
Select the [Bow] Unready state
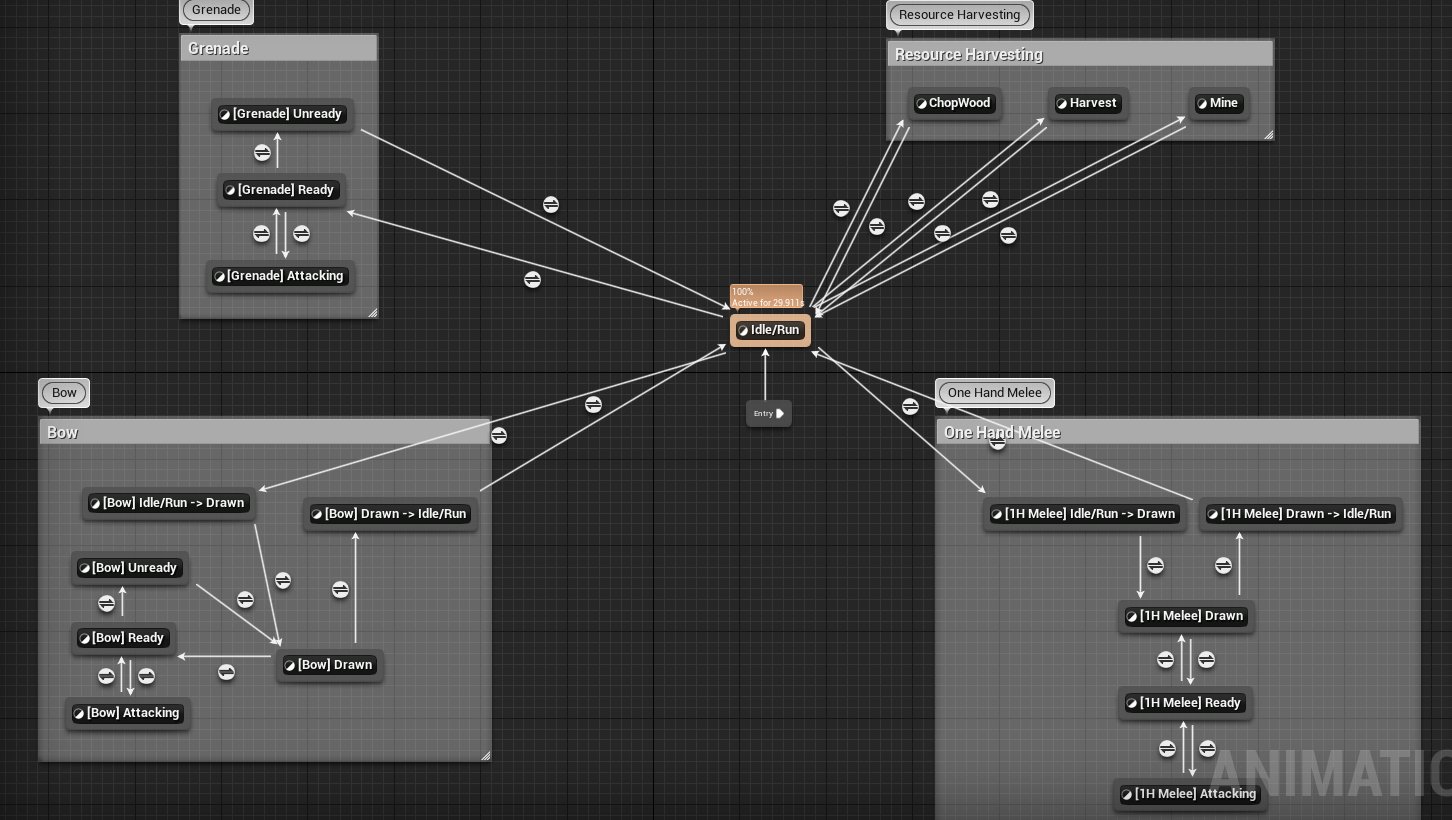click(x=129, y=568)
